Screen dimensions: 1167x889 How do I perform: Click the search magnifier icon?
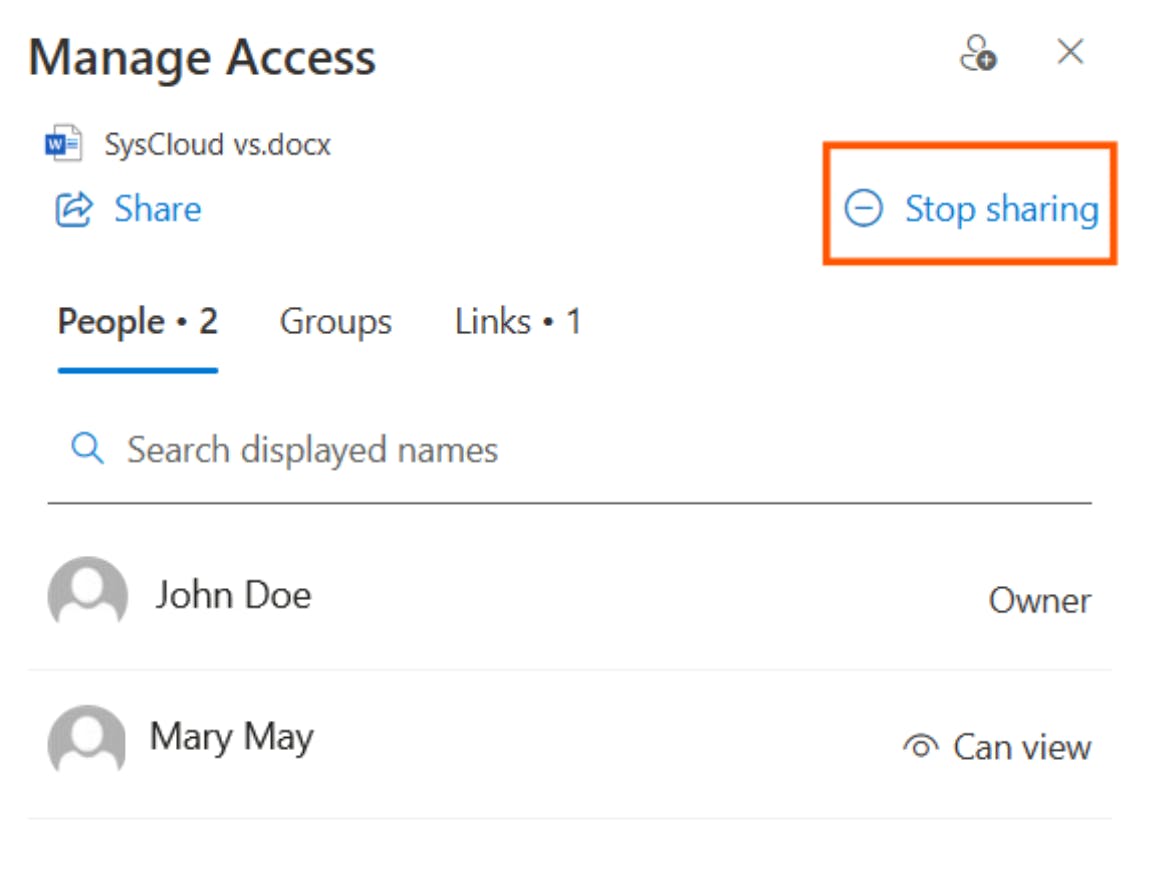88,450
